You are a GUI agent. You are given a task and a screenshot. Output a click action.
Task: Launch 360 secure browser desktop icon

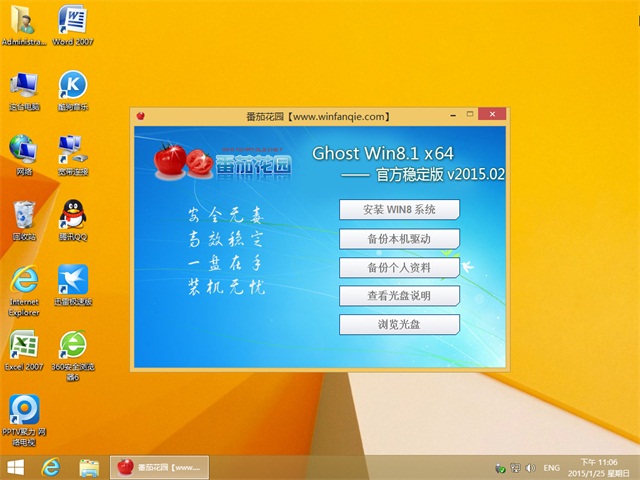[x=72, y=346]
